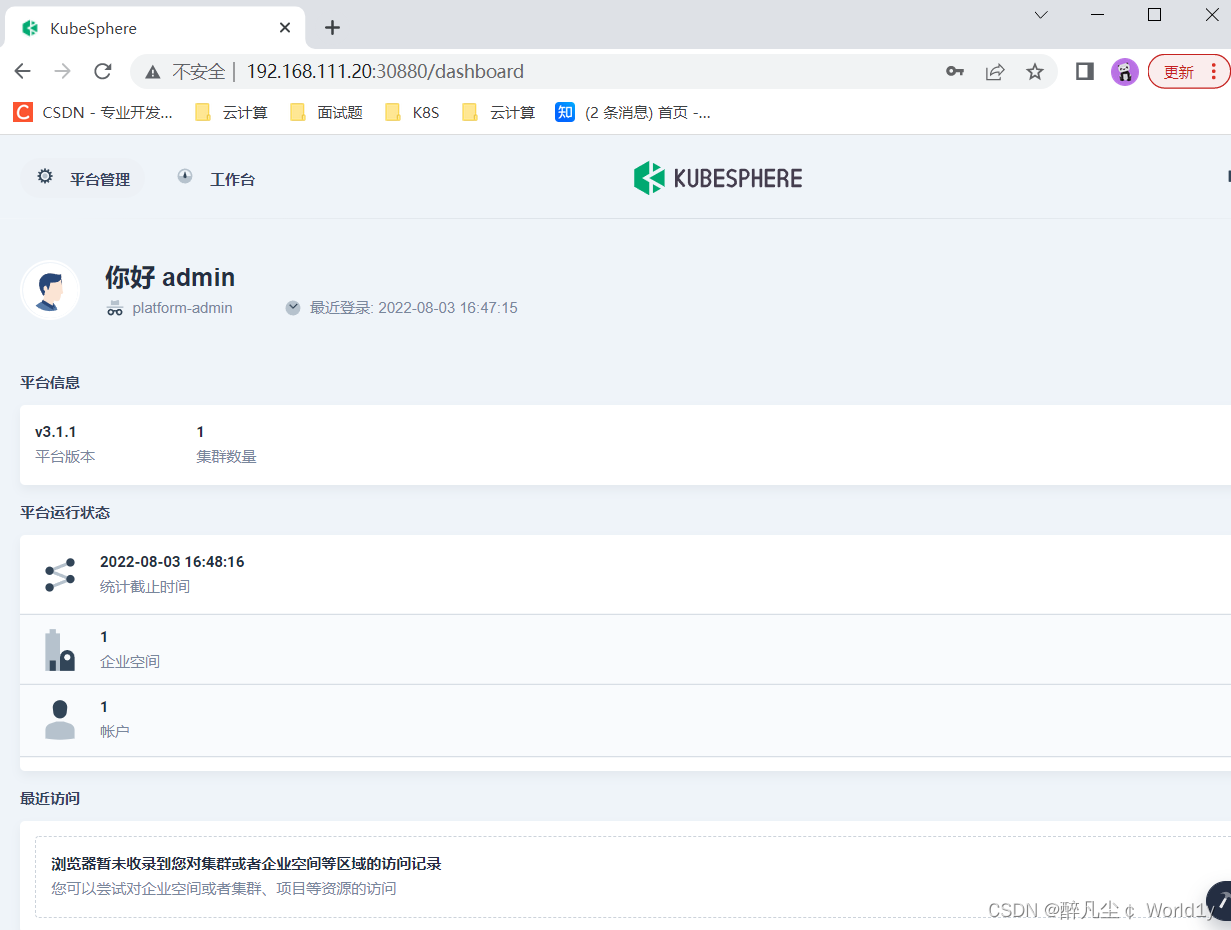Click the 更新 update button
This screenshot has height=930, width=1231.
tap(1179, 72)
